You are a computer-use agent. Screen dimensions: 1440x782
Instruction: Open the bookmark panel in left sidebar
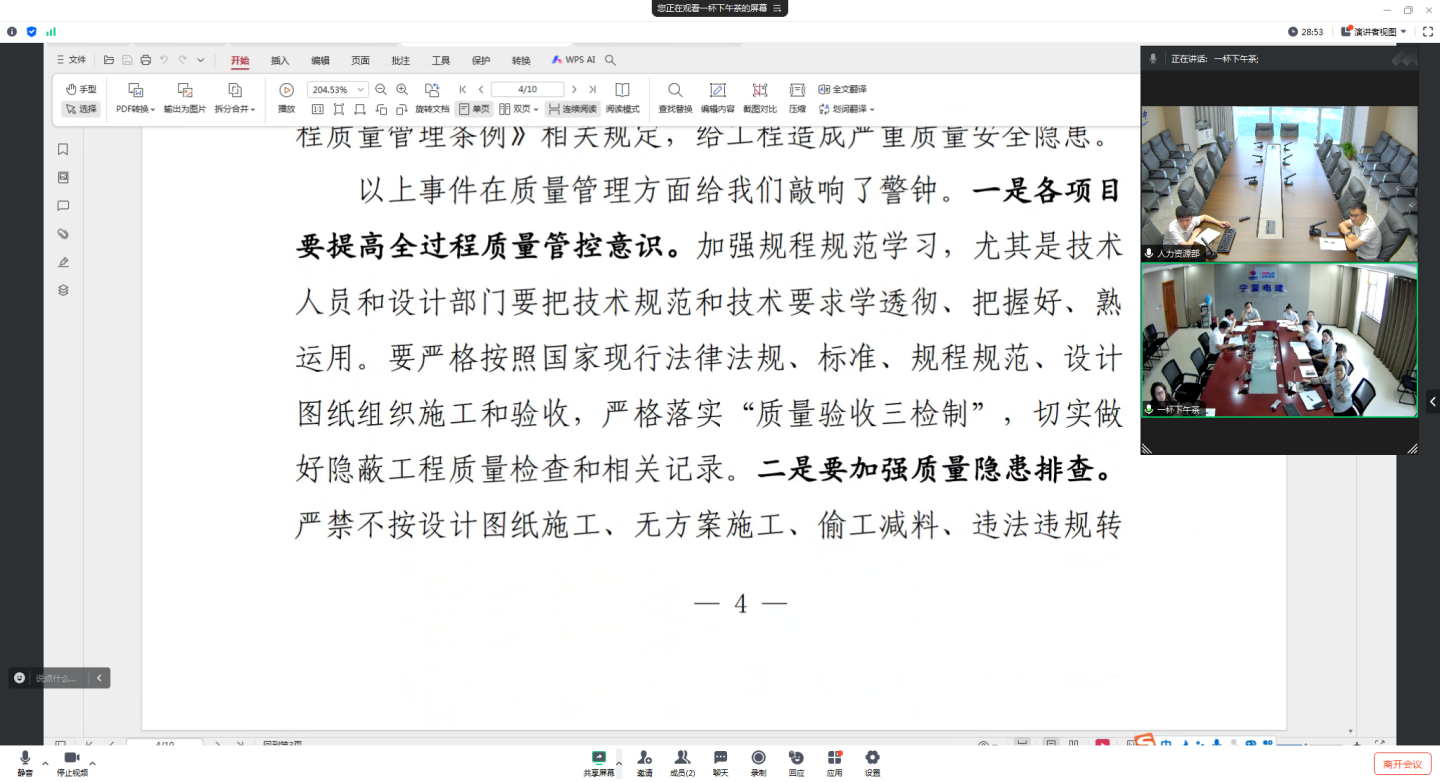point(63,149)
